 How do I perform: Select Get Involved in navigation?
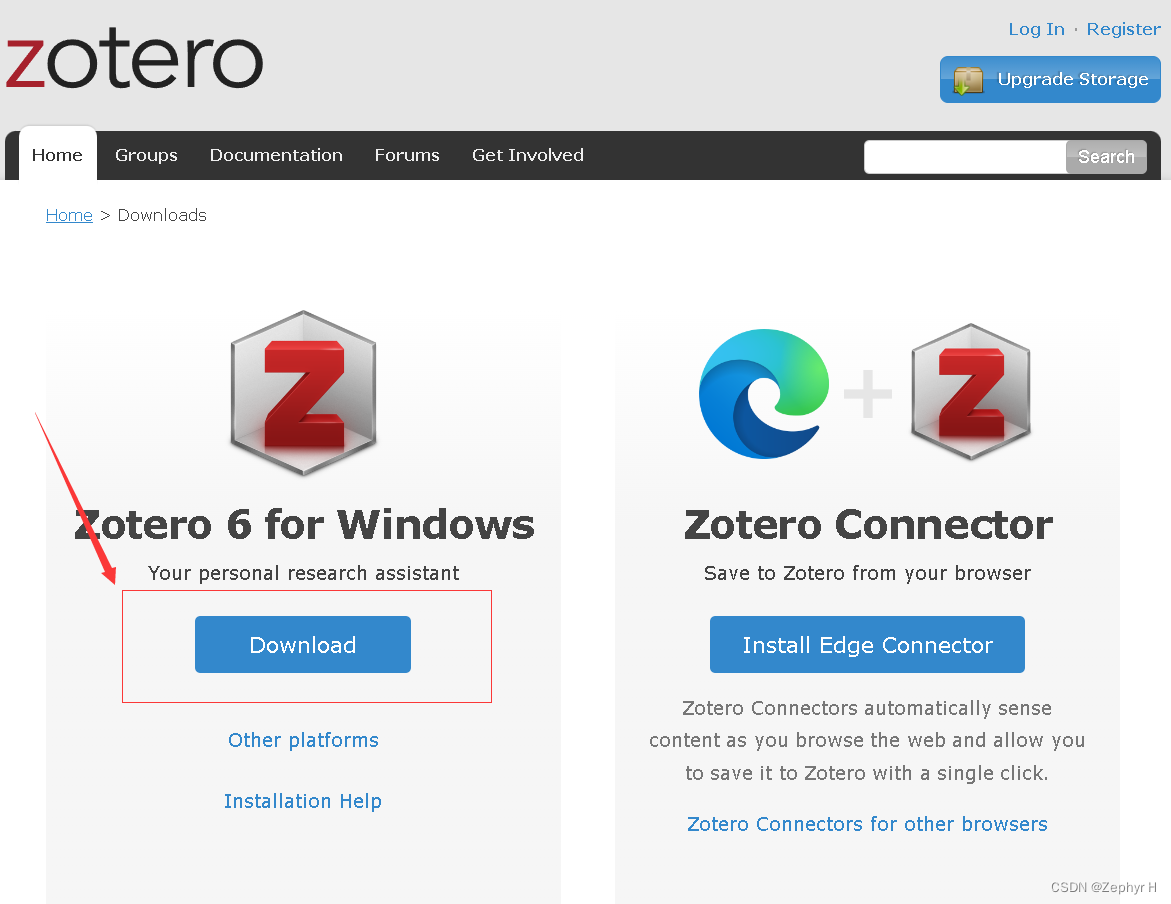click(x=528, y=155)
